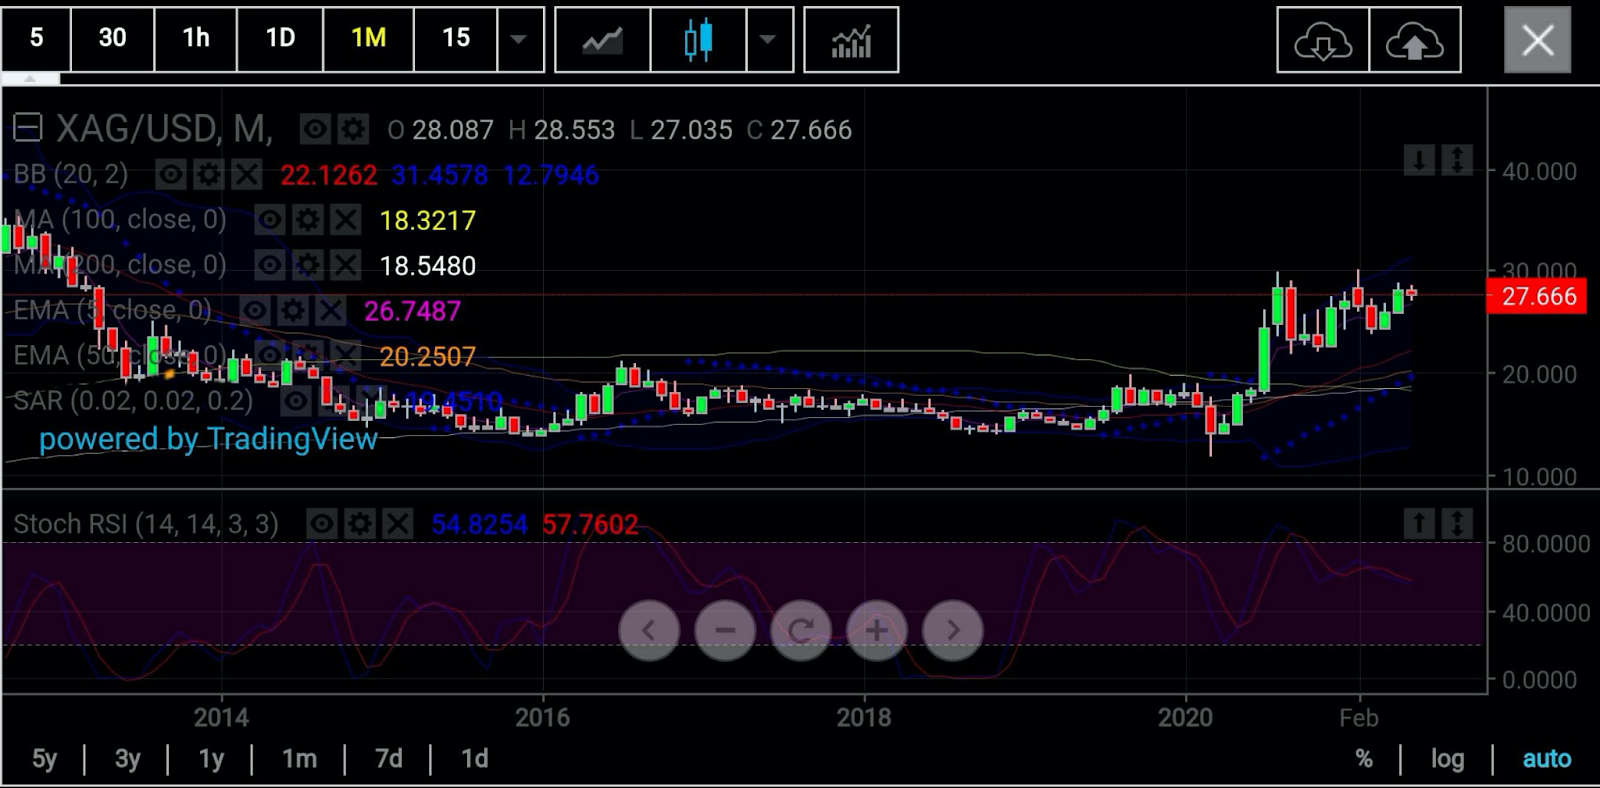Remove the EMA (5, close, 0) indicator

pos(330,310)
